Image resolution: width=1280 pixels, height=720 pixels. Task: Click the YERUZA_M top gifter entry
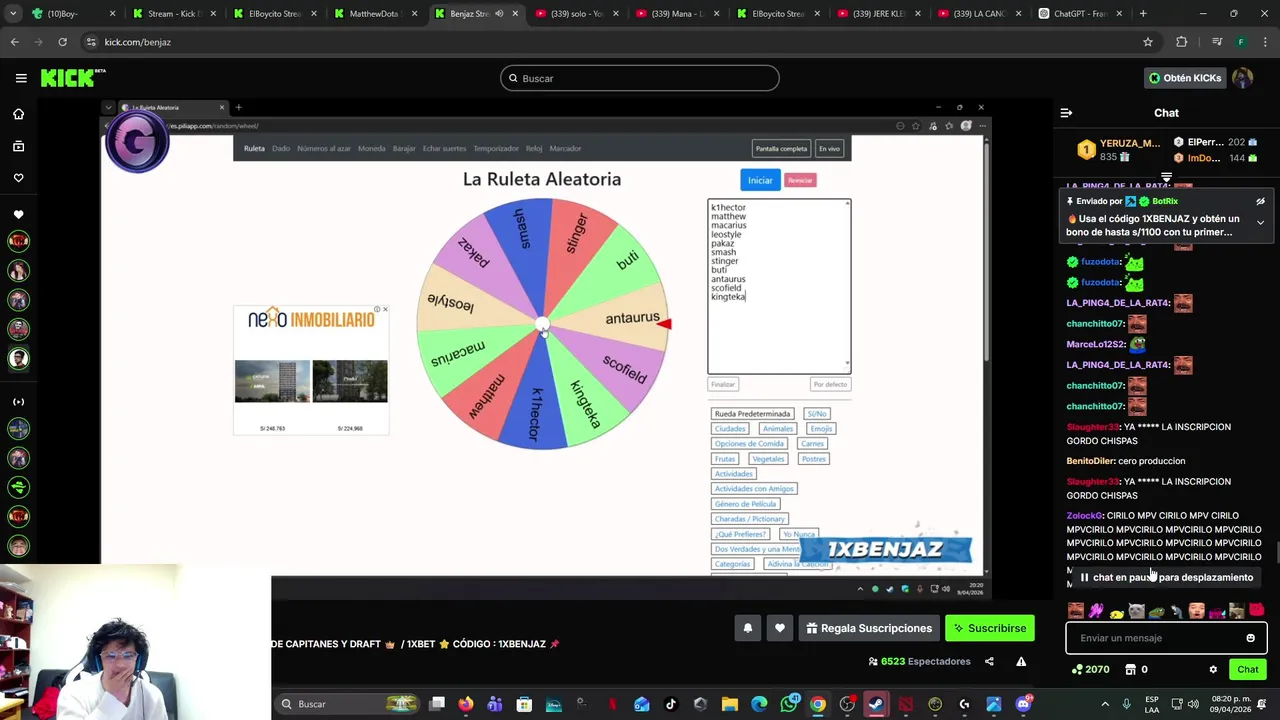click(x=1119, y=150)
